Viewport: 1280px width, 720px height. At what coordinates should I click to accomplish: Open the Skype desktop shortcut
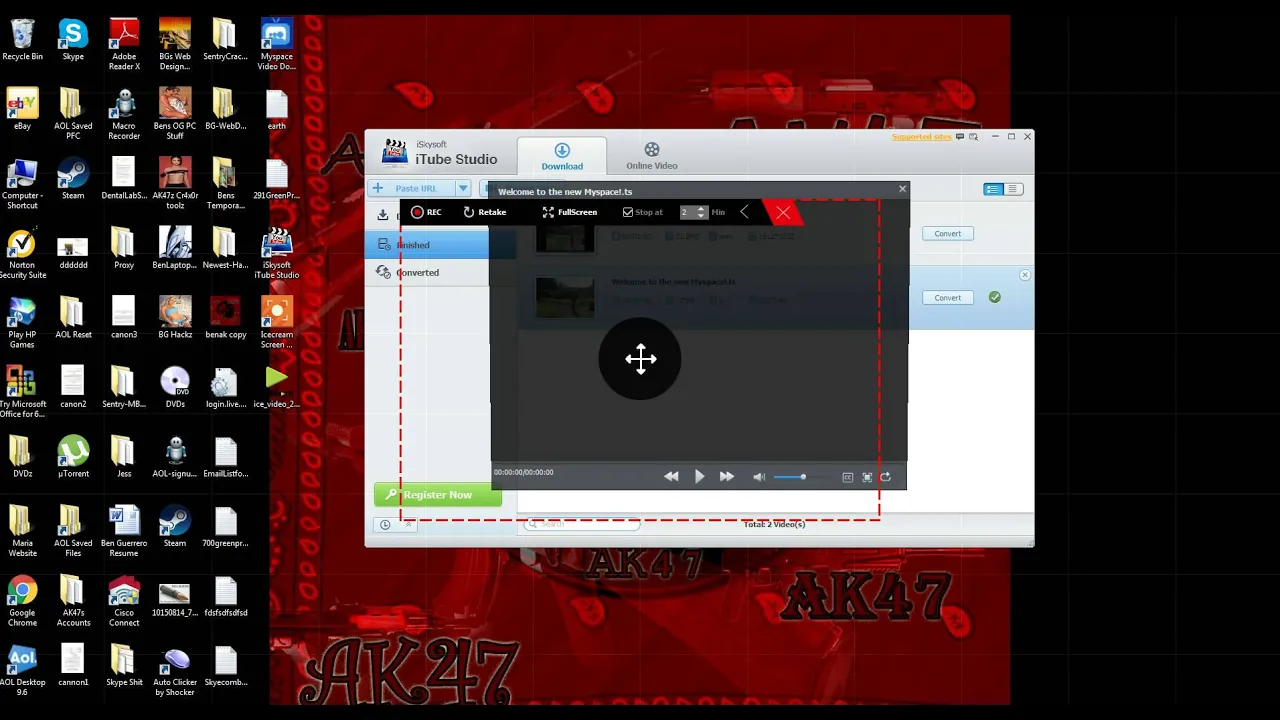pyautogui.click(x=73, y=41)
